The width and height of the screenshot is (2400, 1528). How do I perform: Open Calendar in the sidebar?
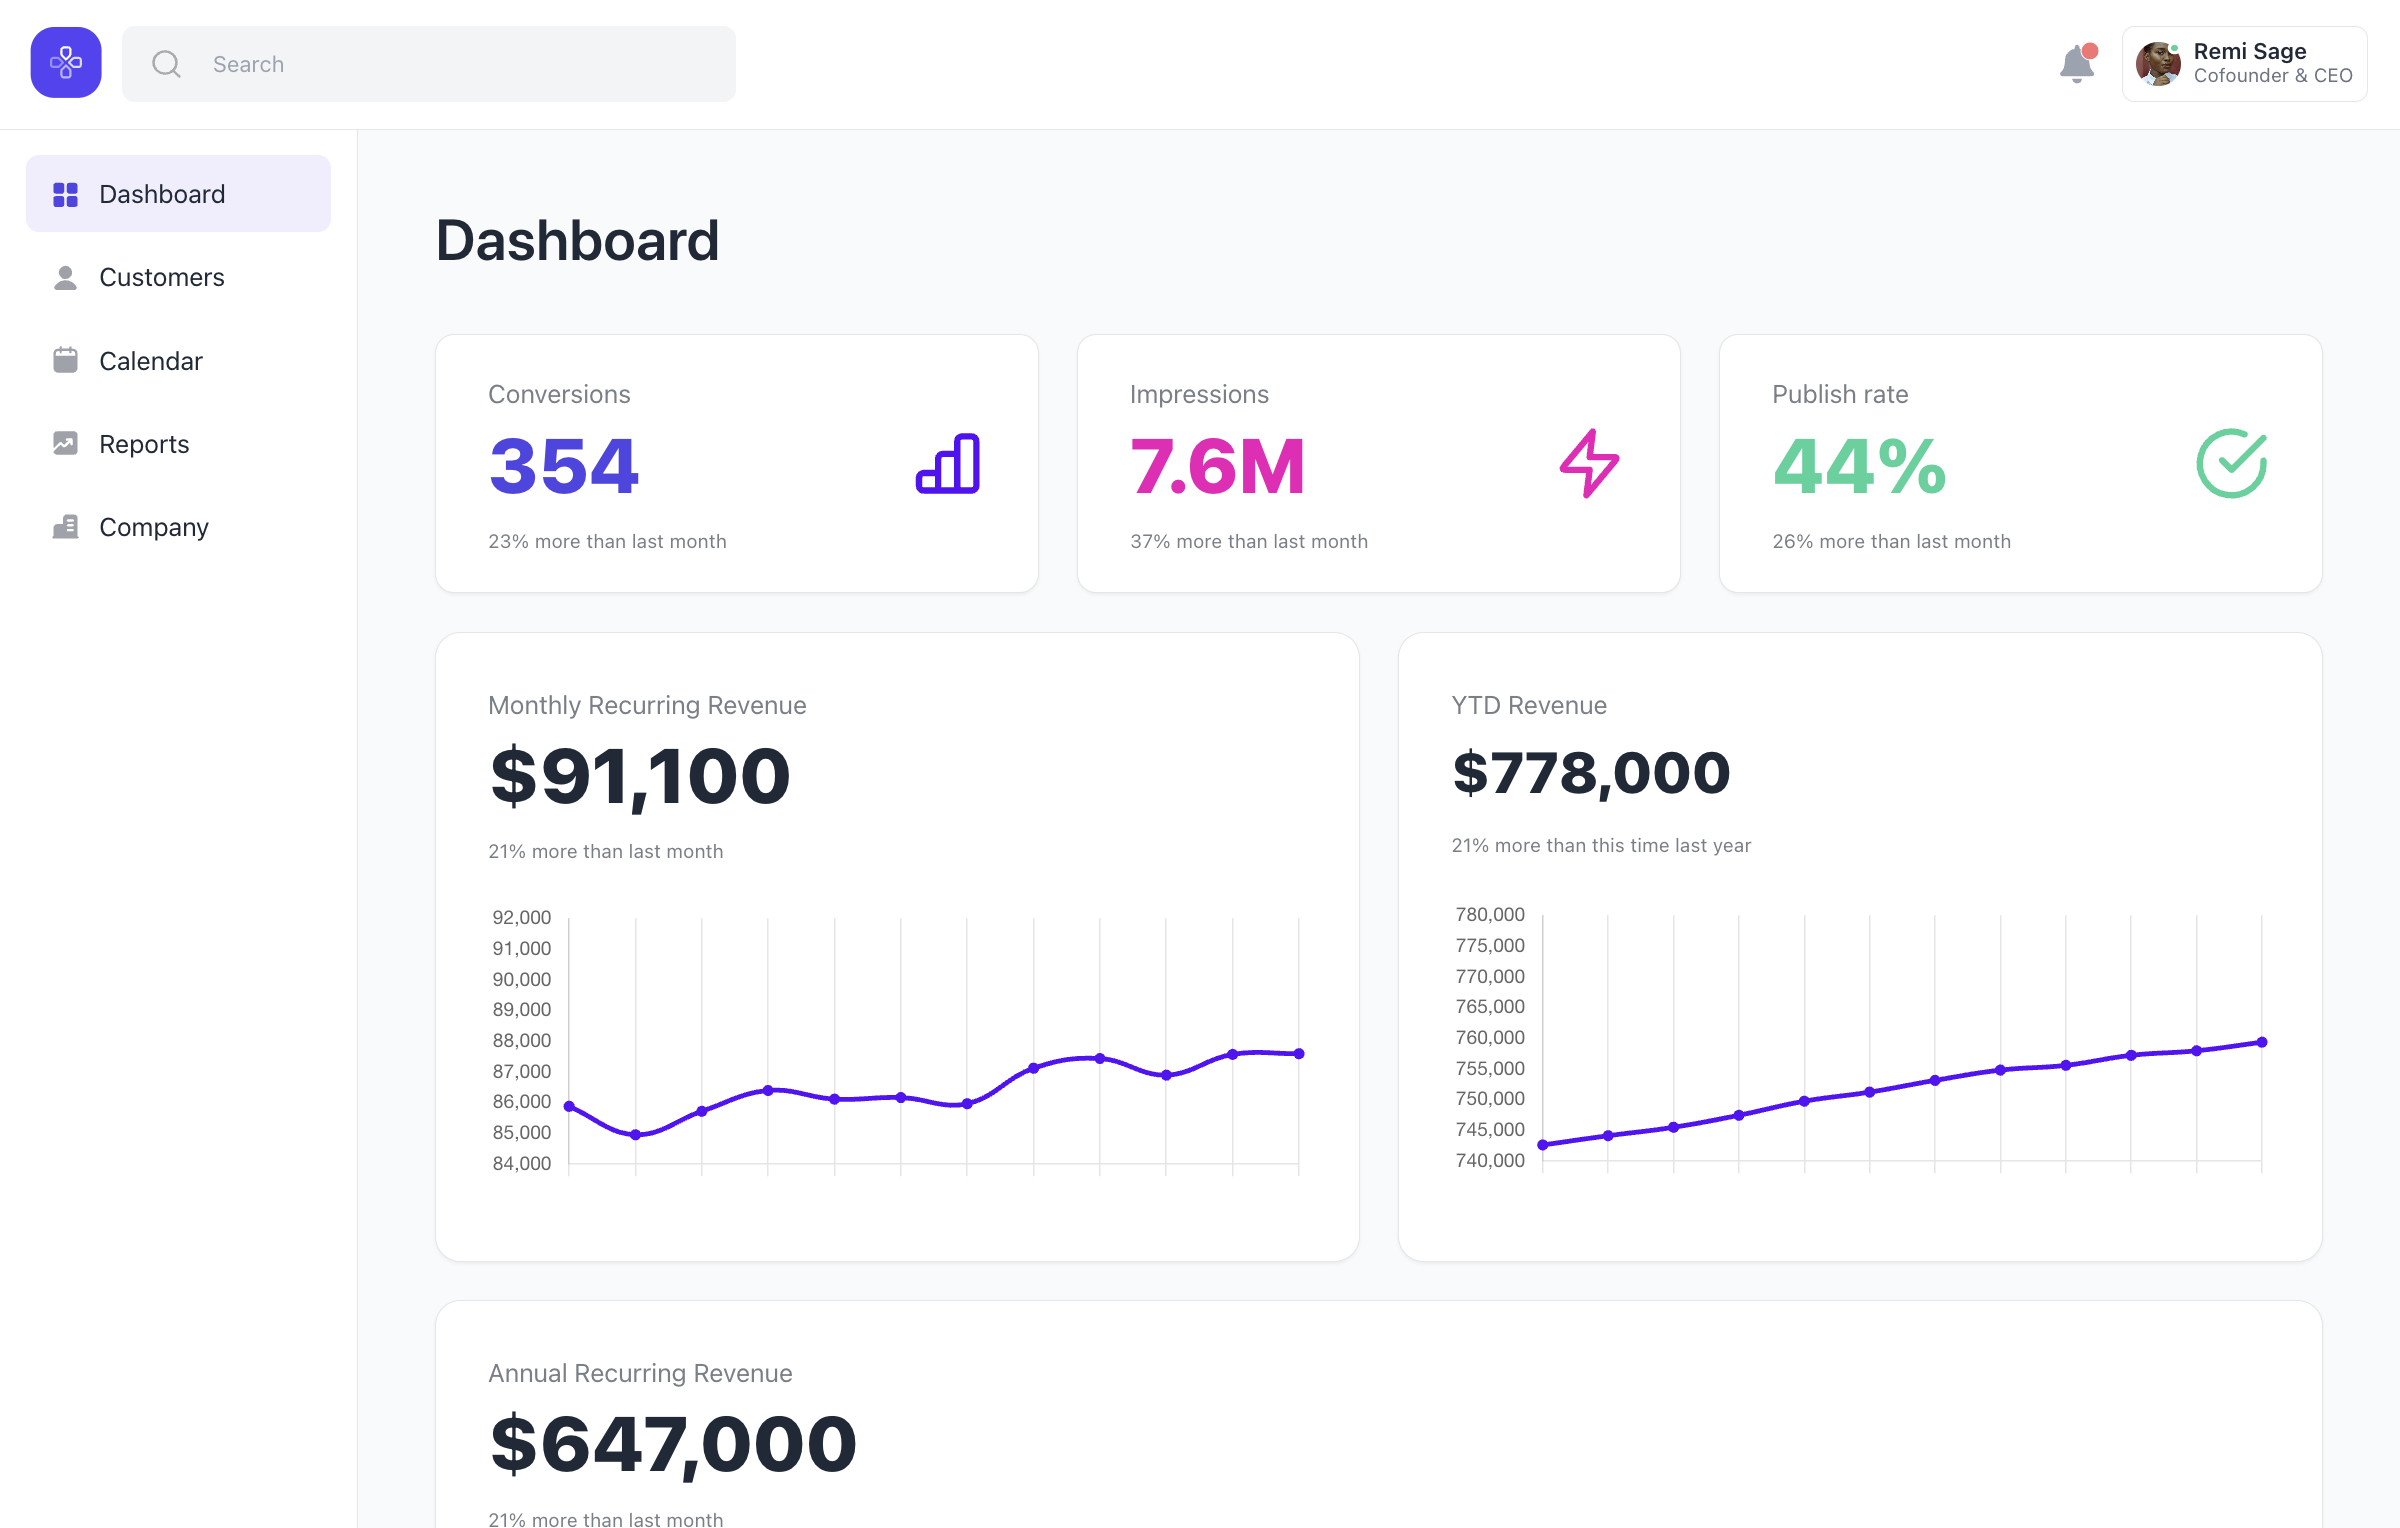(x=178, y=360)
